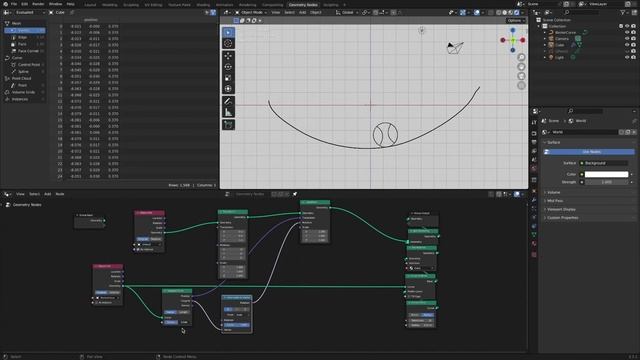Toggle the node editor pin icon
The height and width of the screenshot is (360, 640).
(295, 194)
